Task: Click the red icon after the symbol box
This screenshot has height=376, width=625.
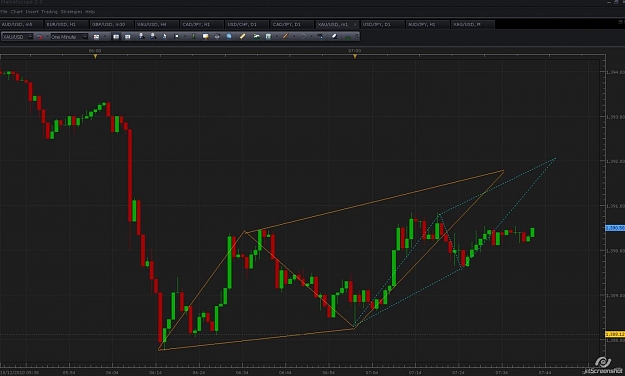Action: [x=40, y=37]
